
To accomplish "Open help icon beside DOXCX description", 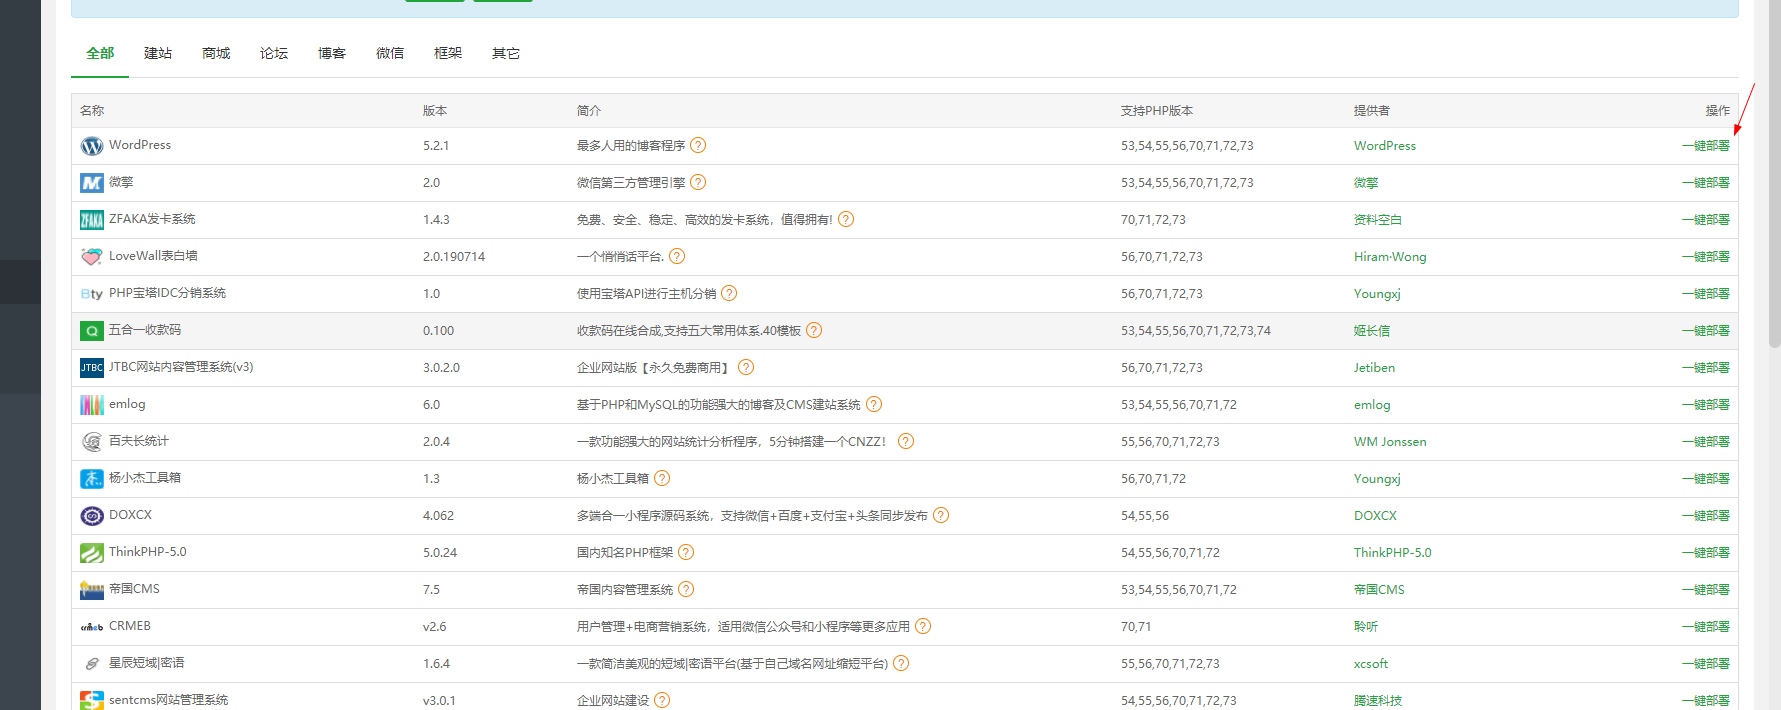I will tap(941, 516).
